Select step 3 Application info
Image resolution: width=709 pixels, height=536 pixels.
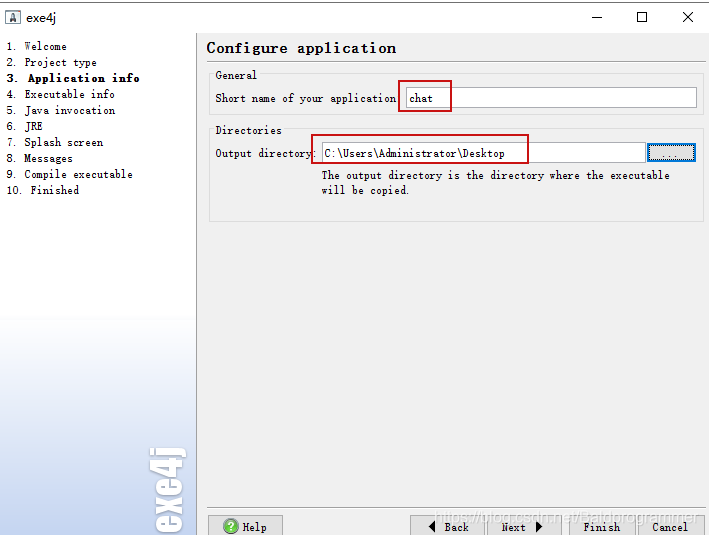pos(73,78)
